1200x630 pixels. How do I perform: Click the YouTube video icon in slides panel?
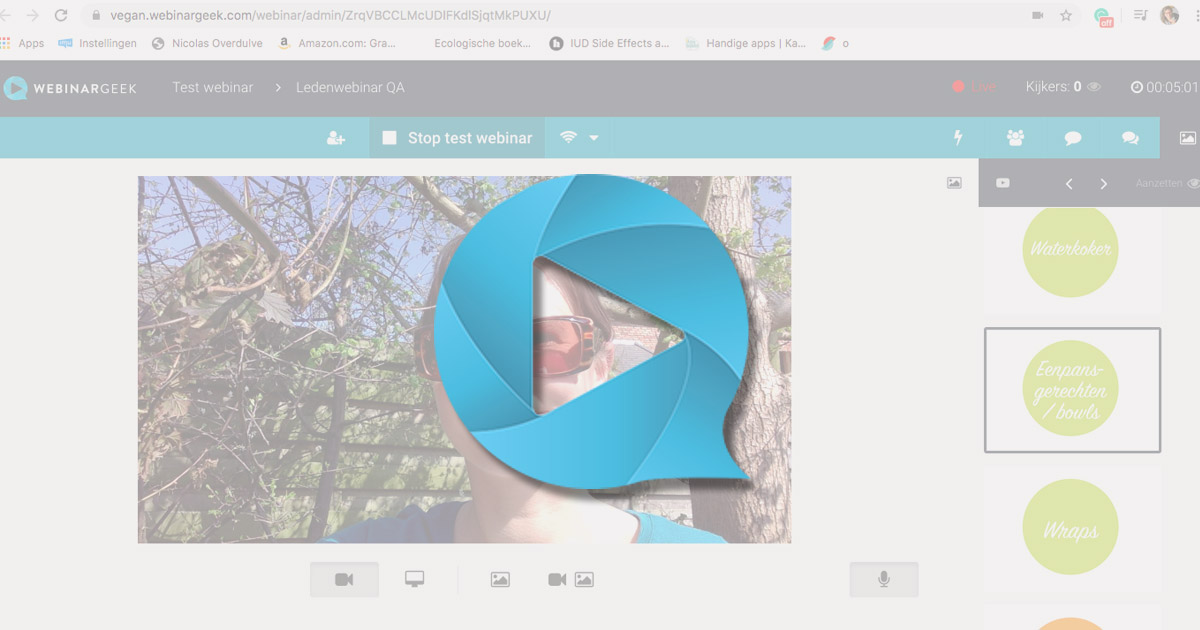coord(1002,183)
